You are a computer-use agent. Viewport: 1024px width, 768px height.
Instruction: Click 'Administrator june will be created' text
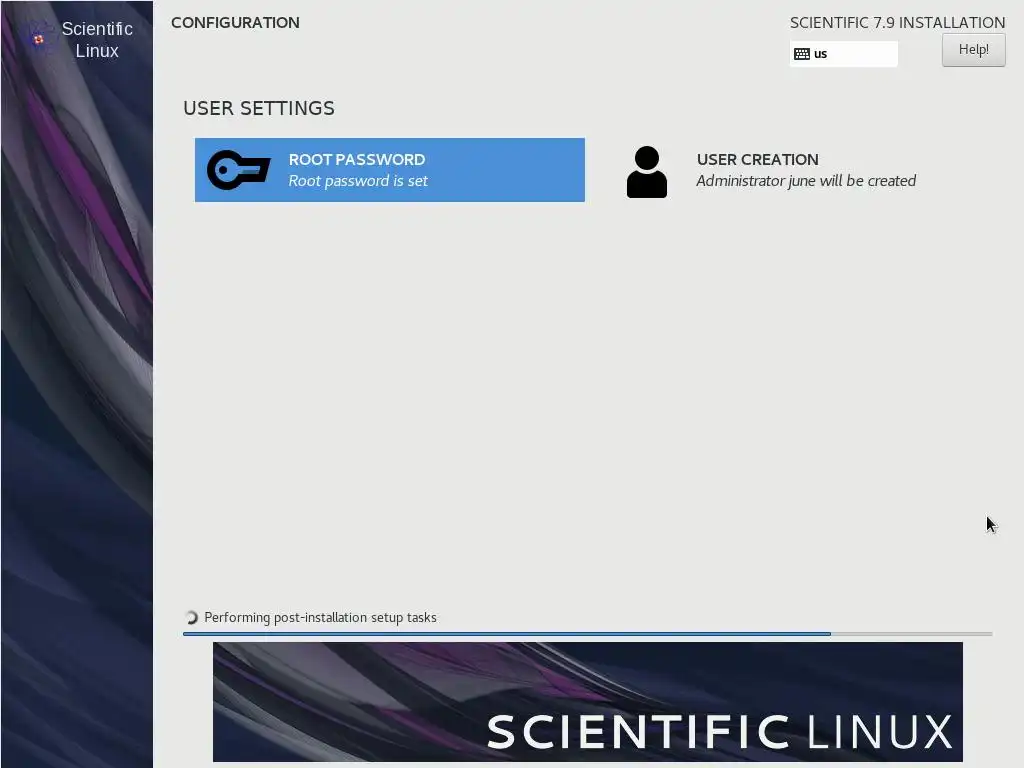pos(806,181)
